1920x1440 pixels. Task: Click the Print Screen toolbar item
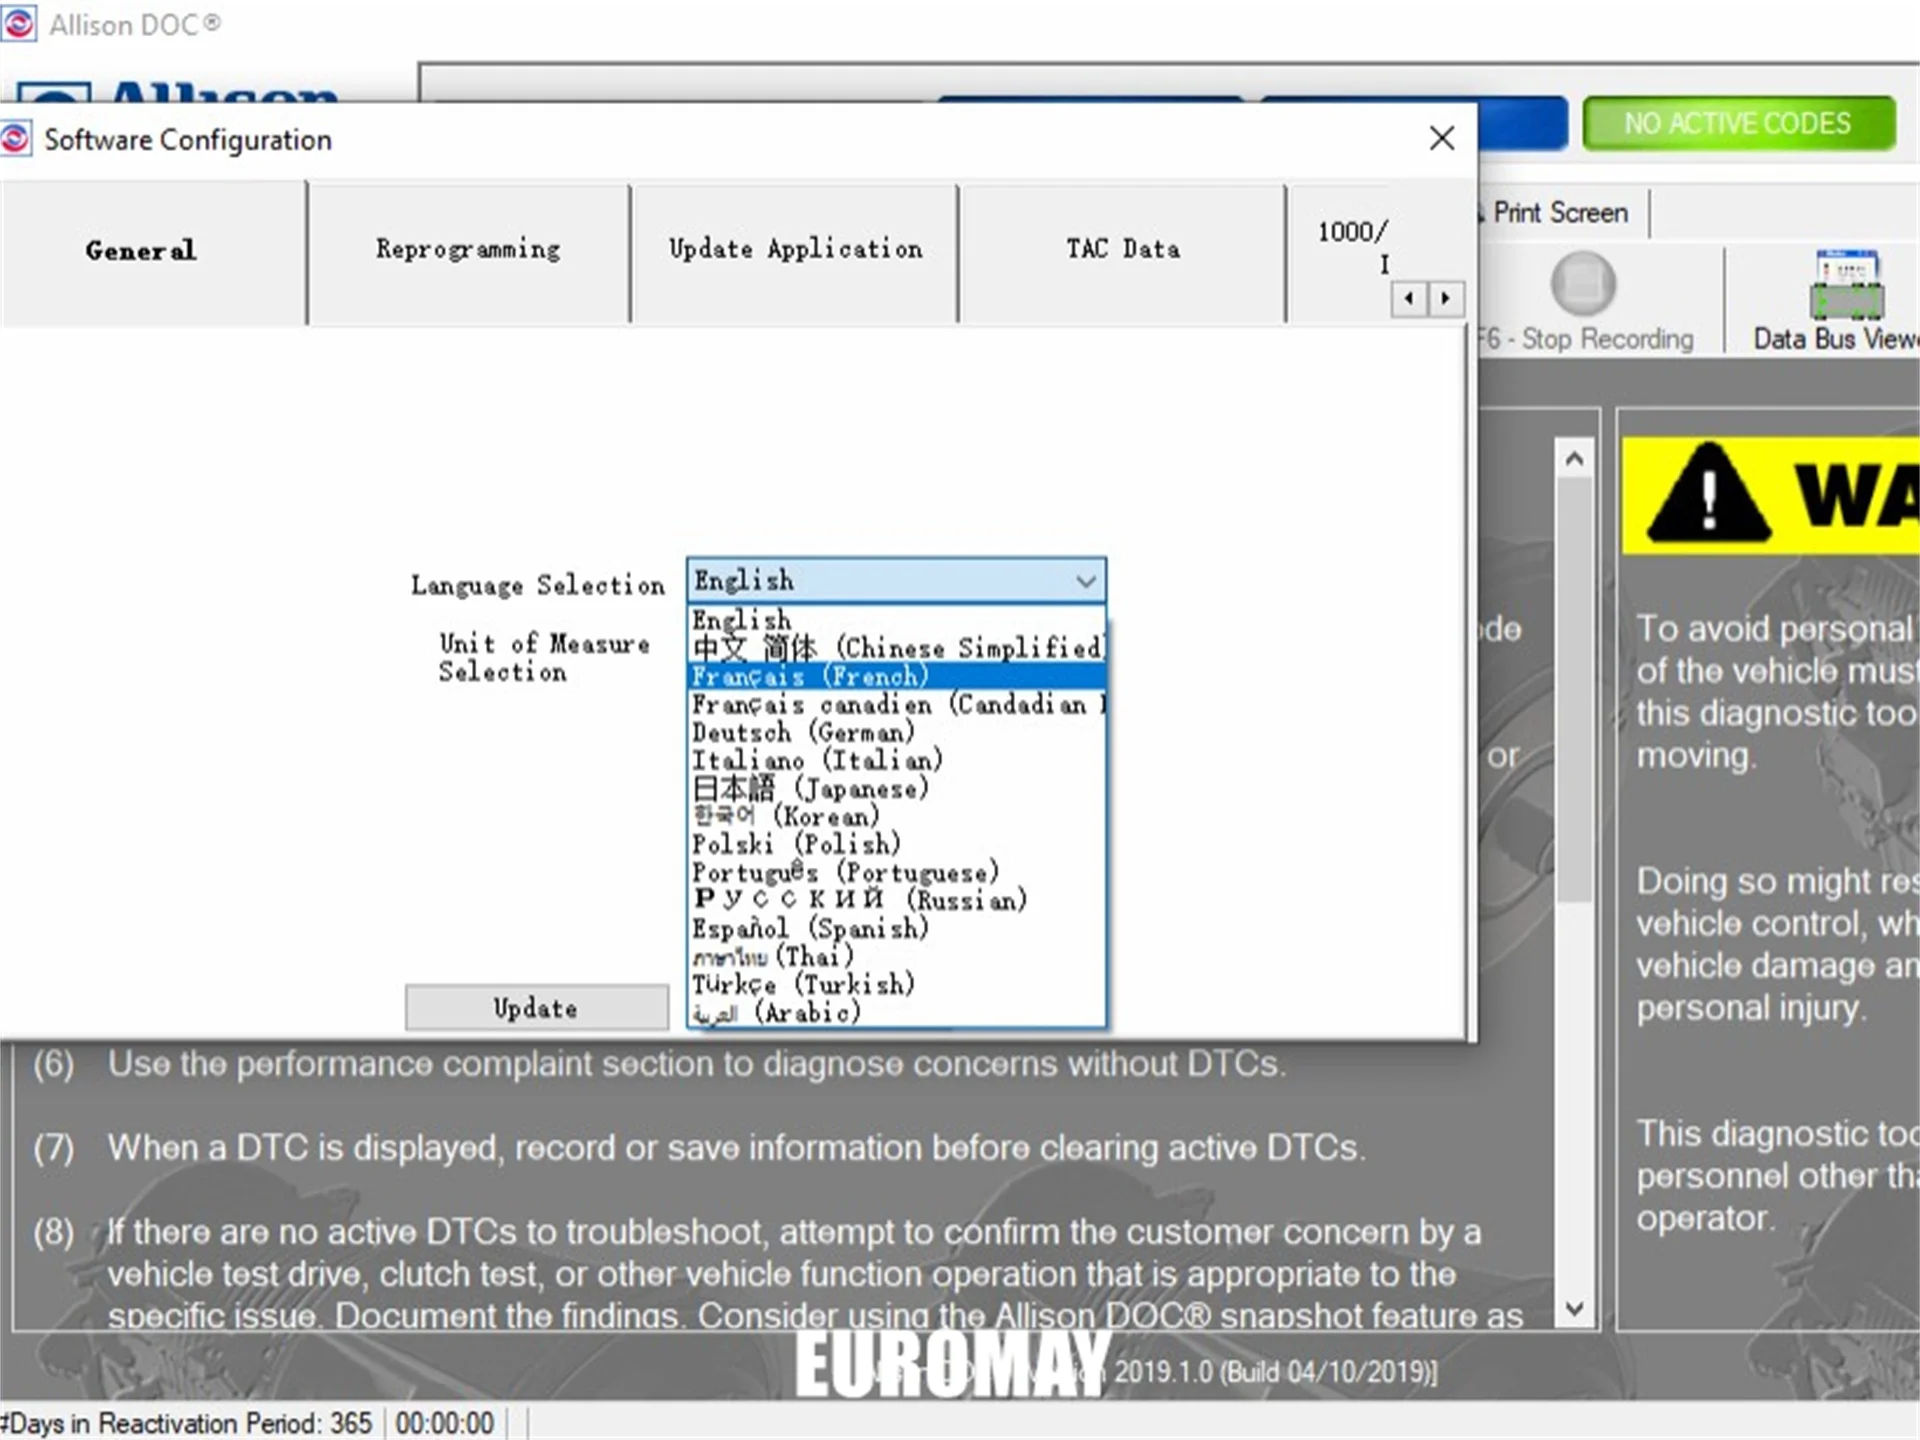pyautogui.click(x=1559, y=213)
